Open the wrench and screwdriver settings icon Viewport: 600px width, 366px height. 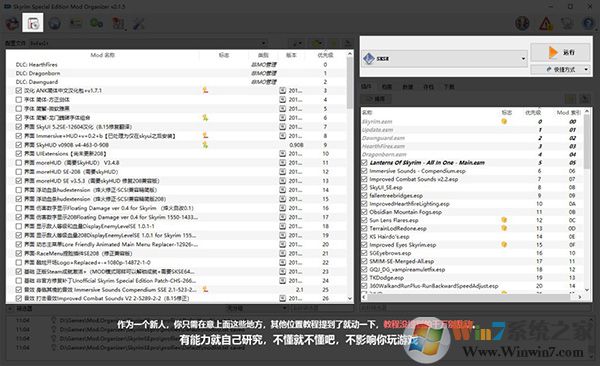click(x=138, y=24)
